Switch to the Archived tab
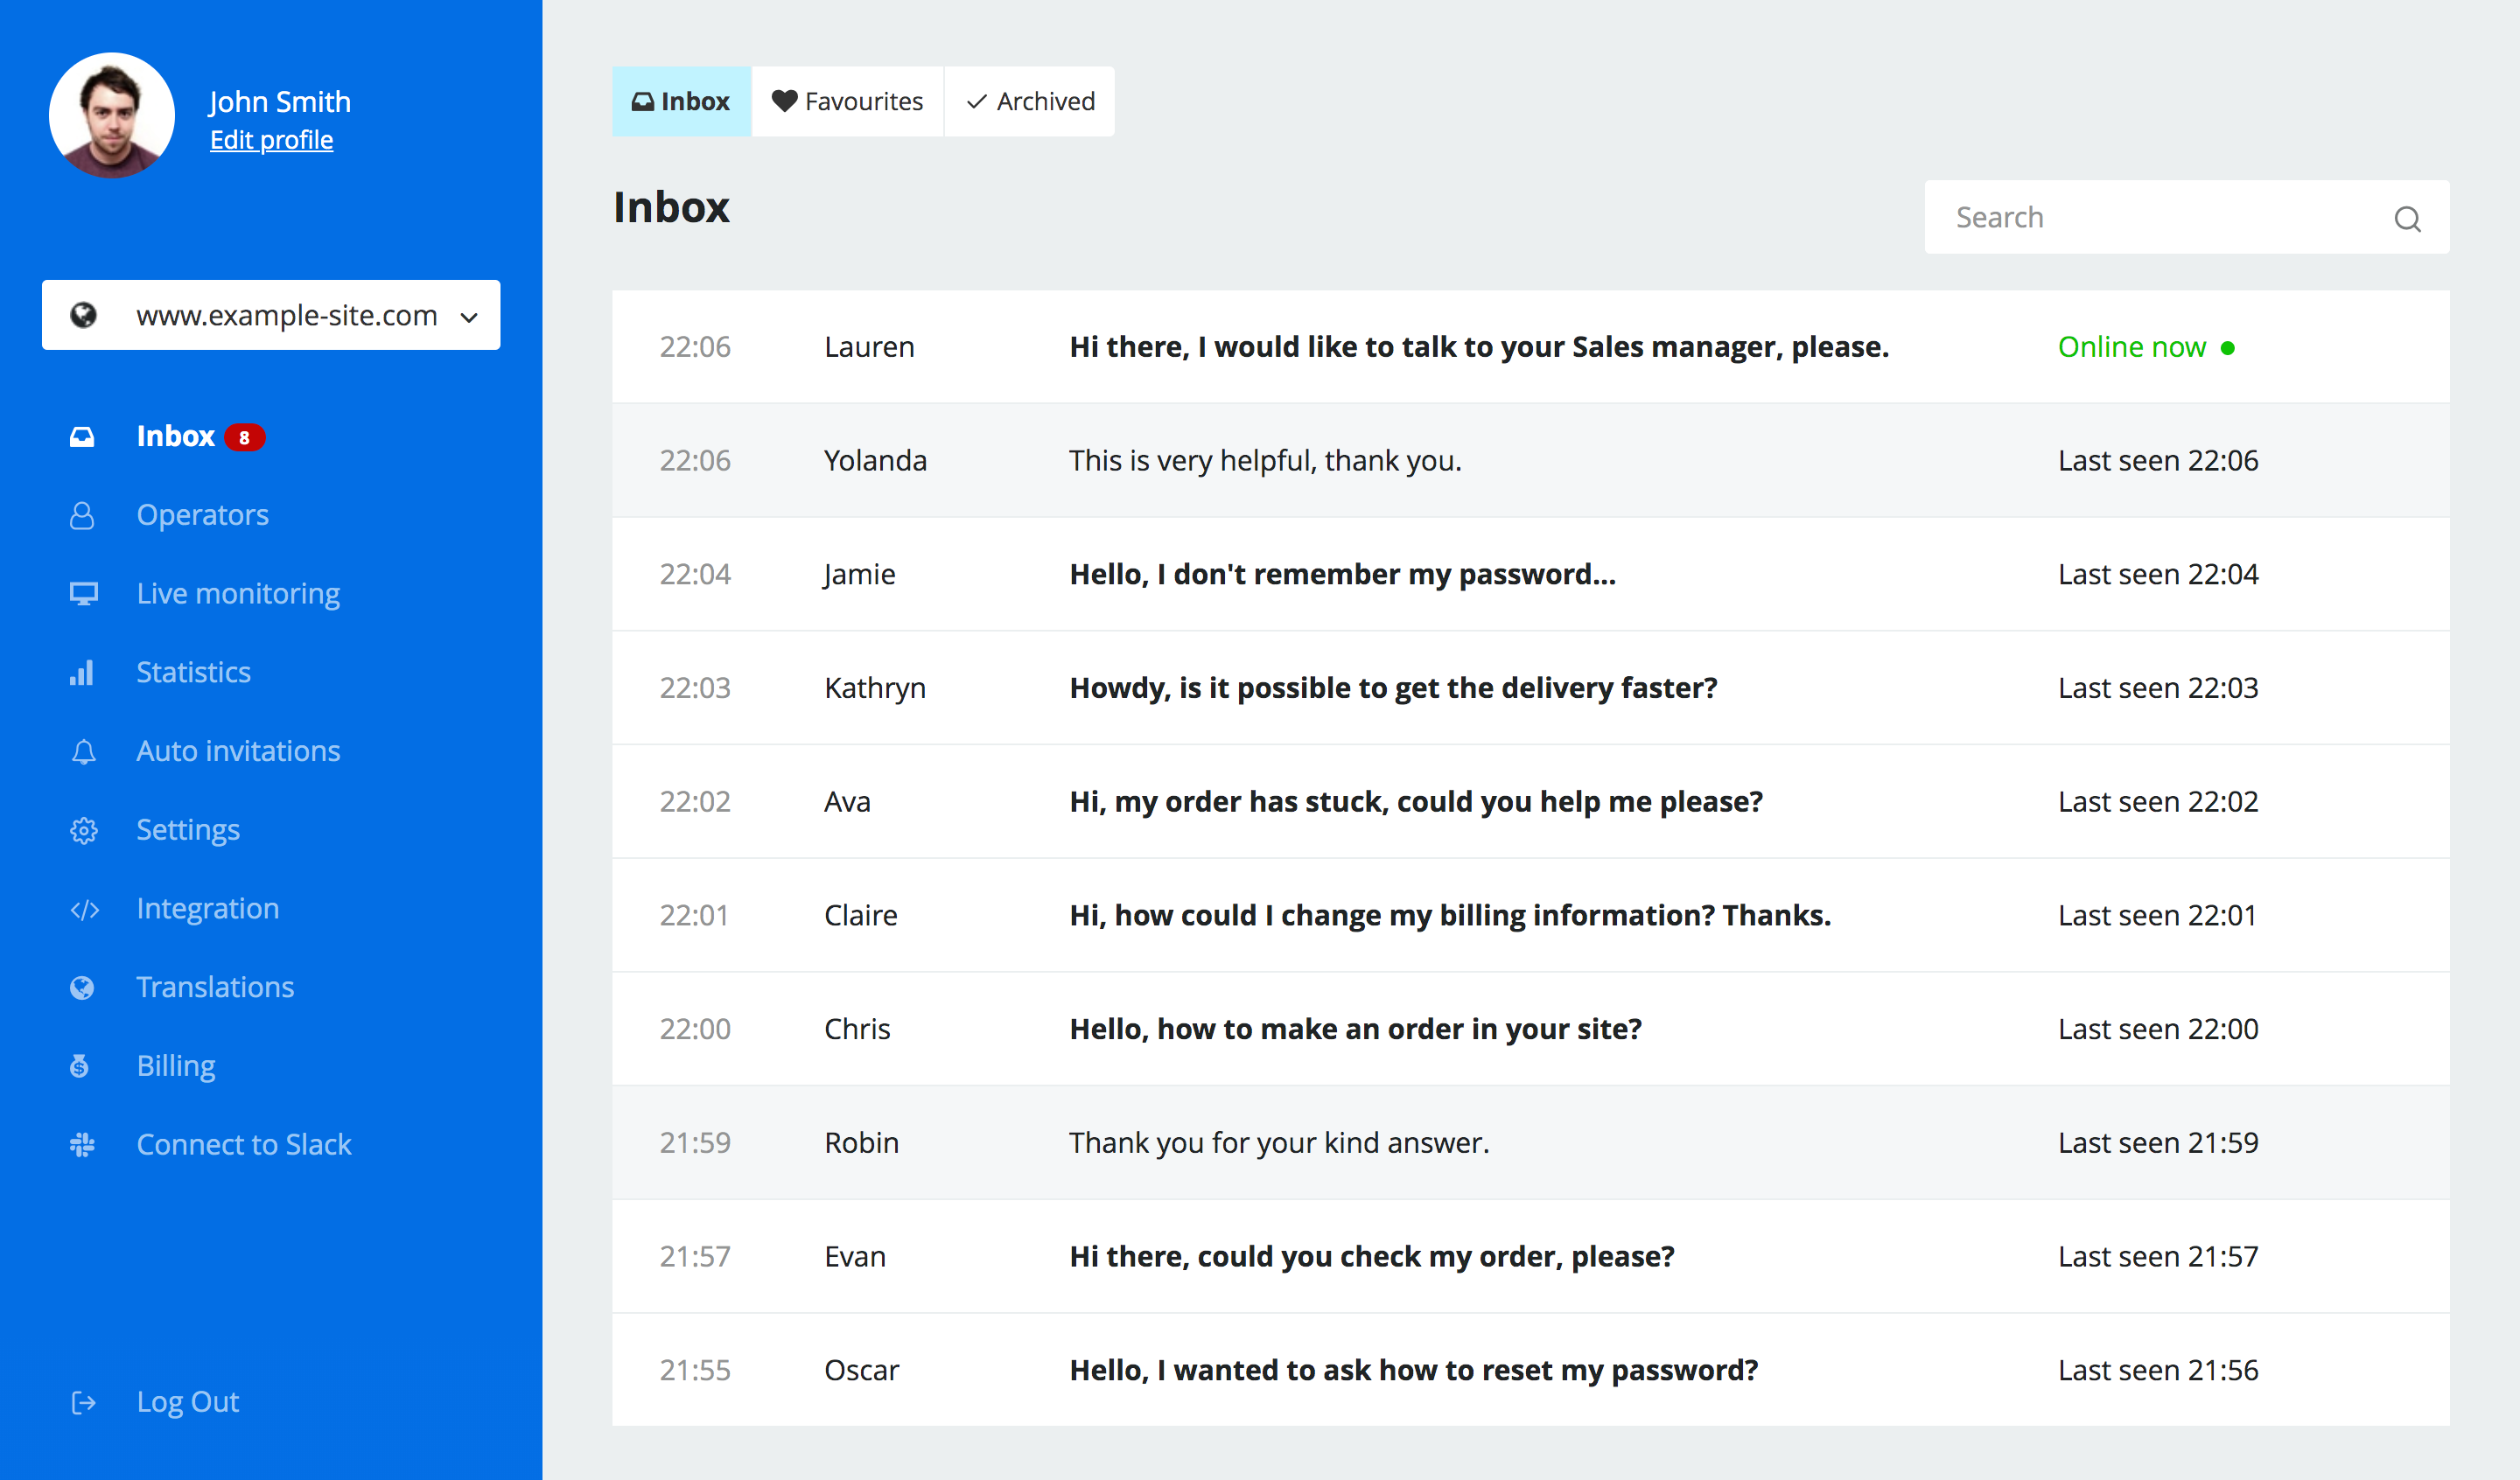2520x1480 pixels. point(1030,101)
